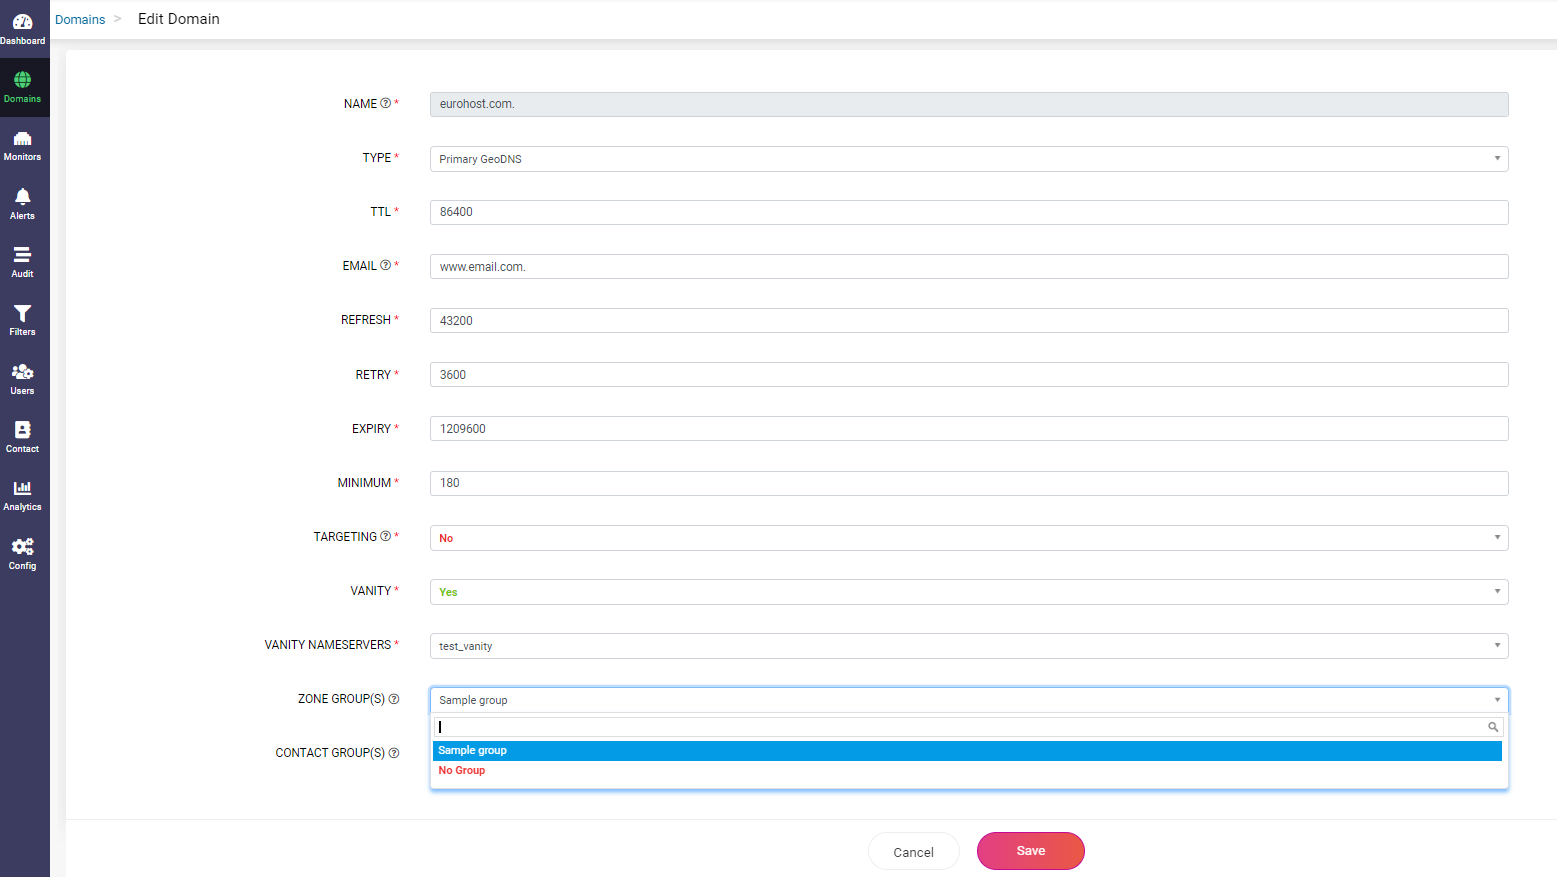Image resolution: width=1557 pixels, height=877 pixels.
Task: Collapse the ZONE GROUP(S) dropdown
Action: point(969,700)
